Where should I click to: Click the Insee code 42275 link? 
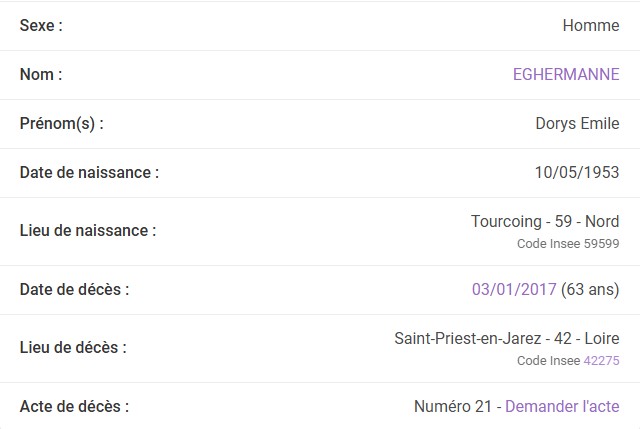coord(601,361)
